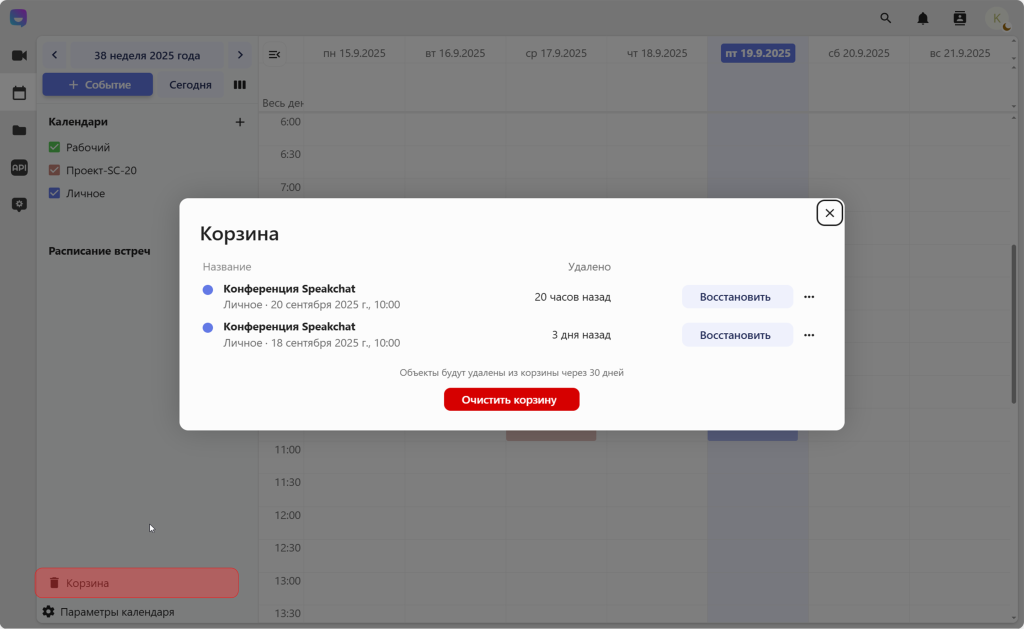Viewport: 1024px width, 629px height.
Task: Open video meetings icon in left sidebar
Action: (19, 55)
